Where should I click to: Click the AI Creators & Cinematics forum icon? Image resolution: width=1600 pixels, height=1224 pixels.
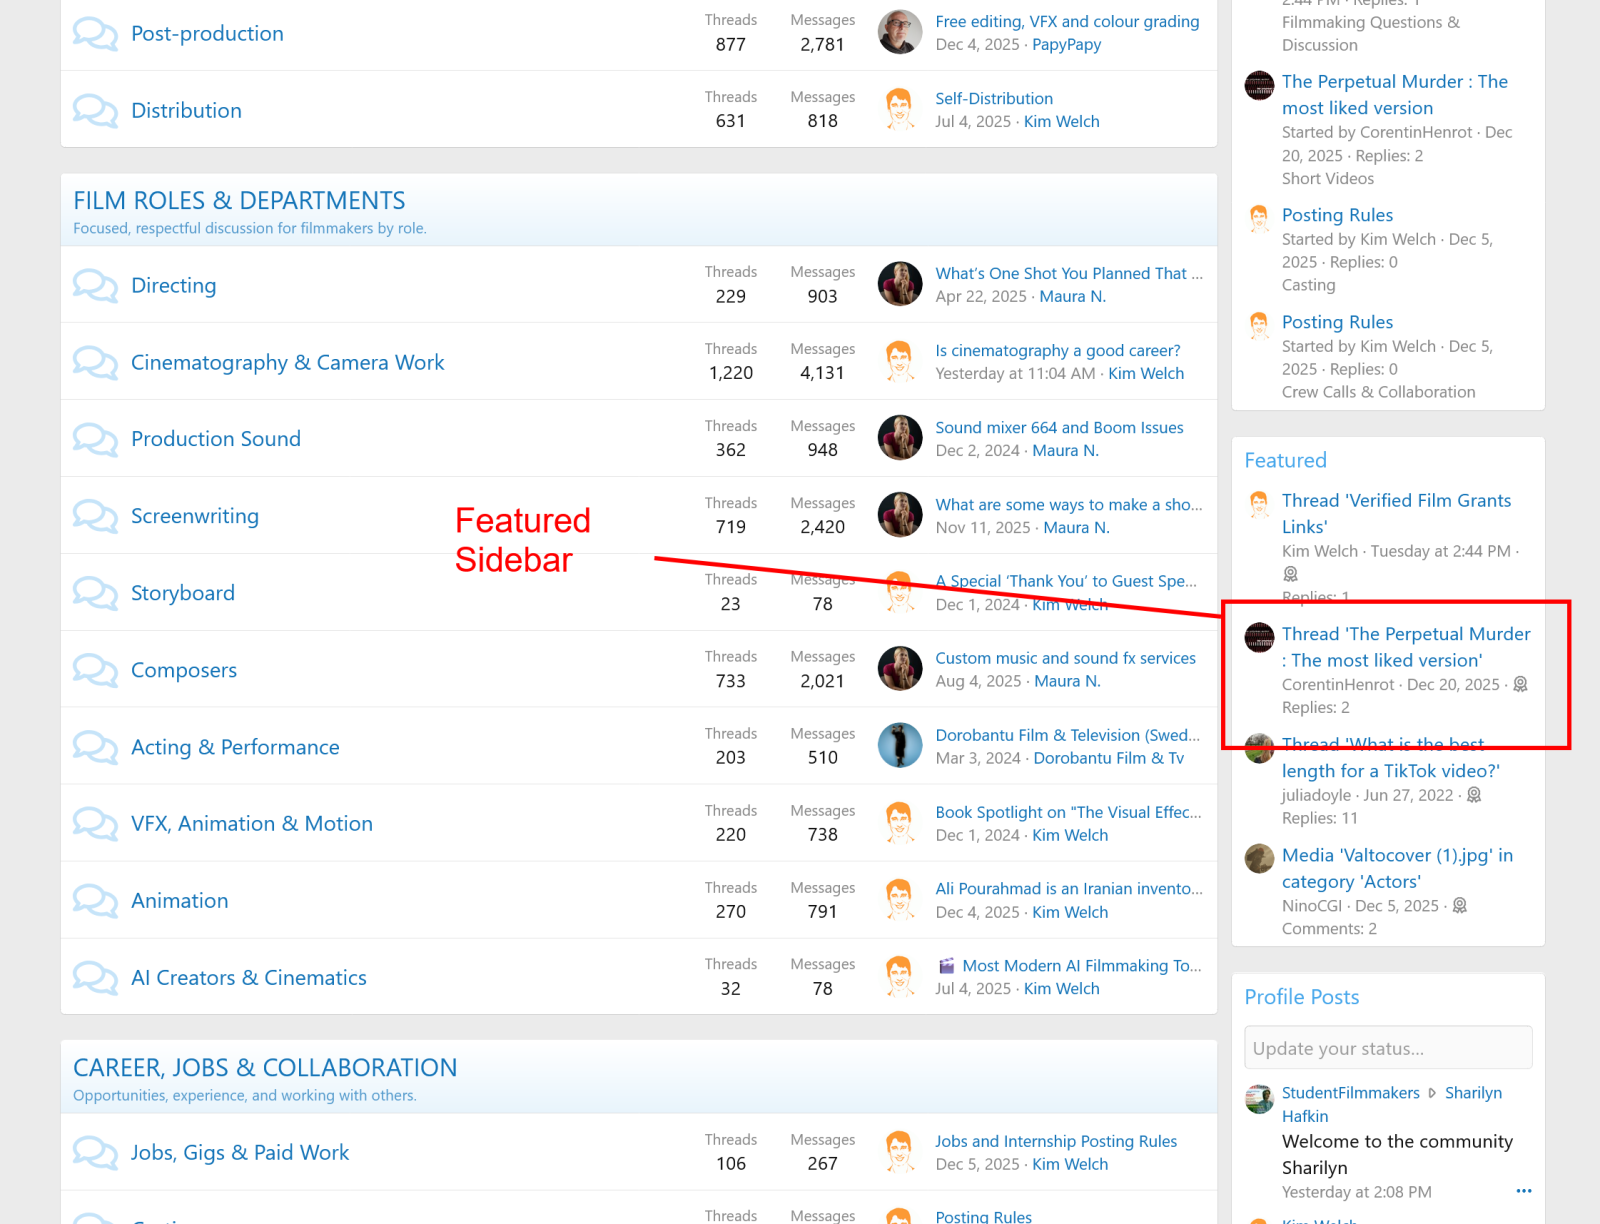[x=95, y=977]
